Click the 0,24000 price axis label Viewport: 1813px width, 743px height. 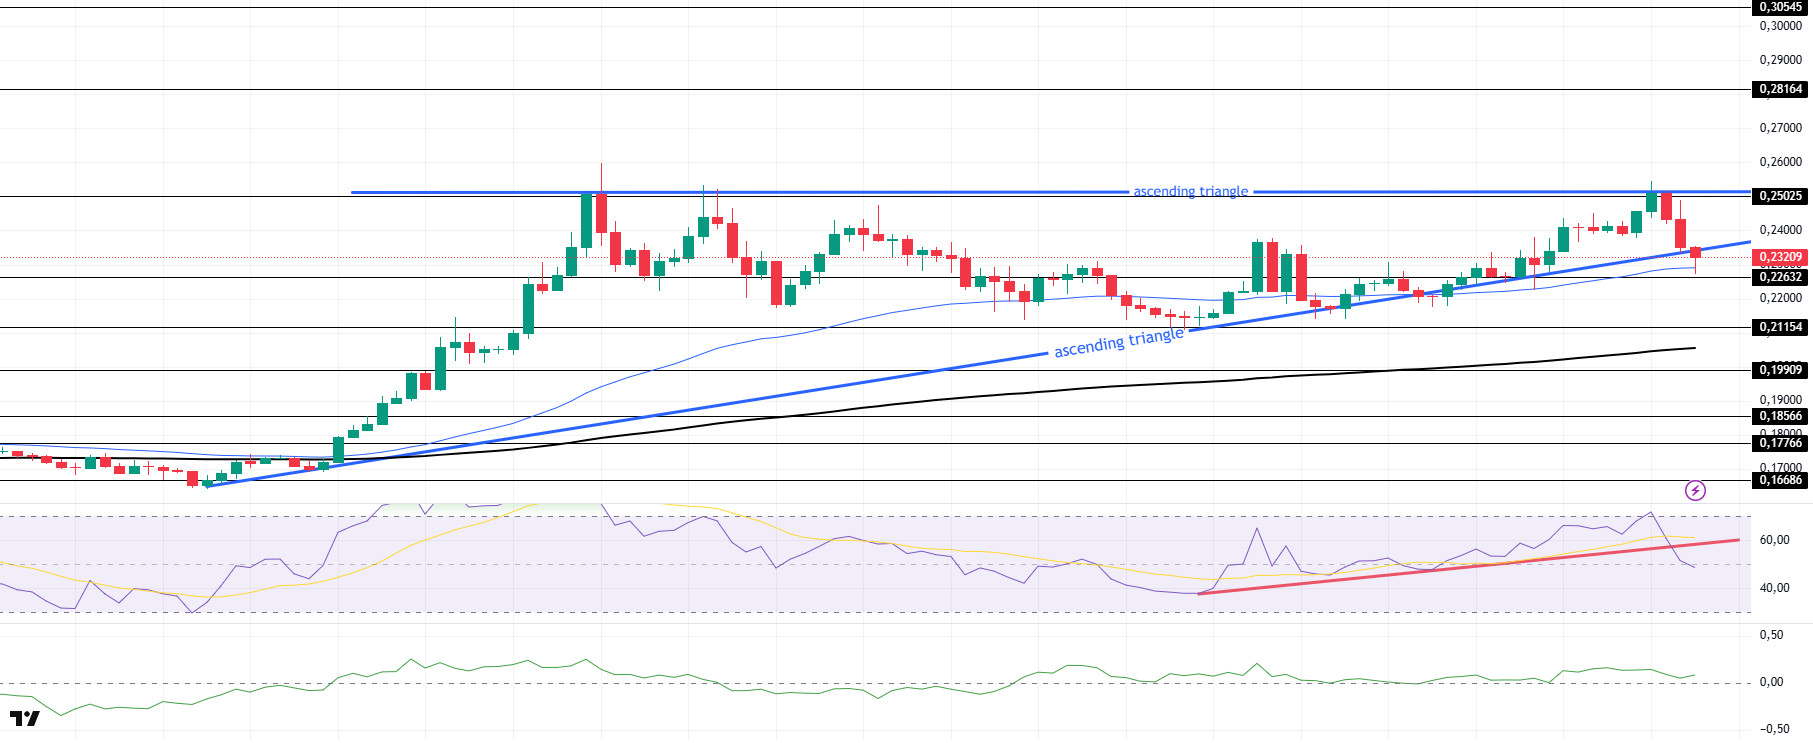[1780, 230]
